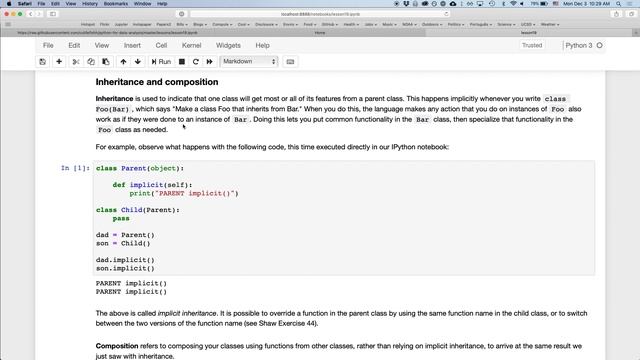Image resolution: width=640 pixels, height=360 pixels.
Task: Expand the Music bookmarks folder
Action: pyautogui.click(x=389, y=24)
